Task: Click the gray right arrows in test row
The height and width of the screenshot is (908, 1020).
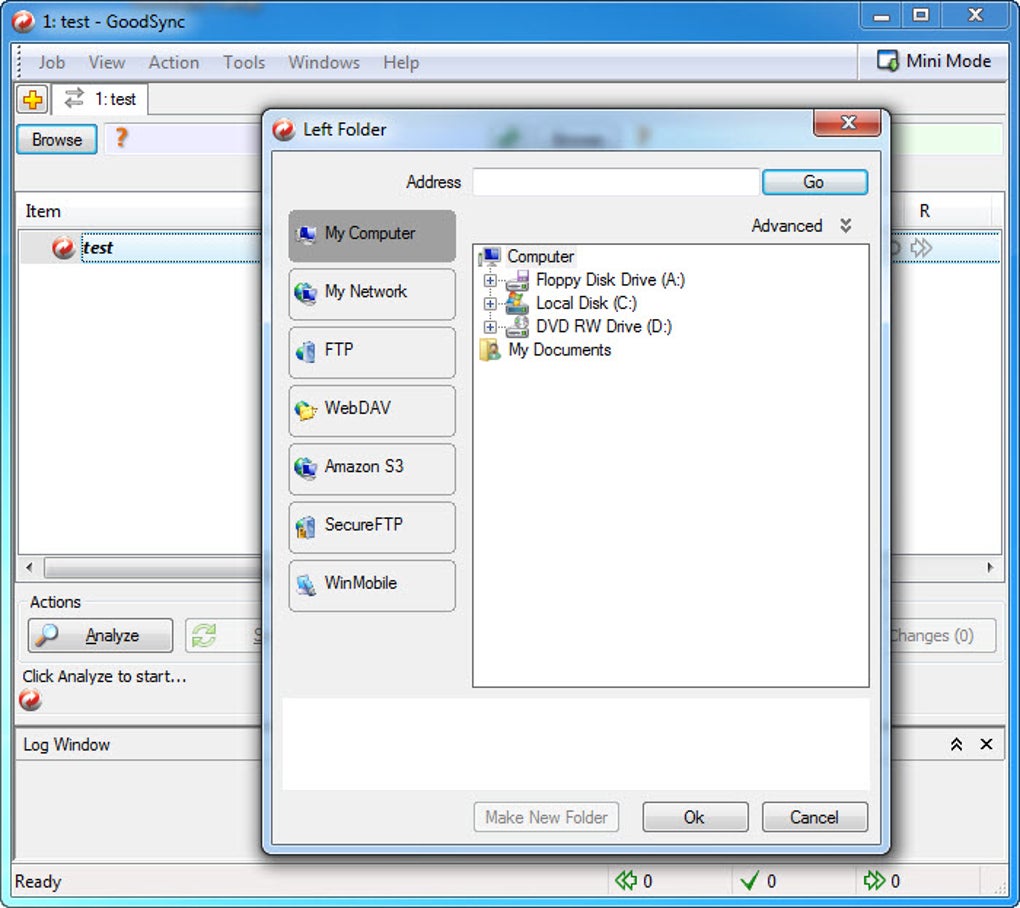Action: (921, 248)
